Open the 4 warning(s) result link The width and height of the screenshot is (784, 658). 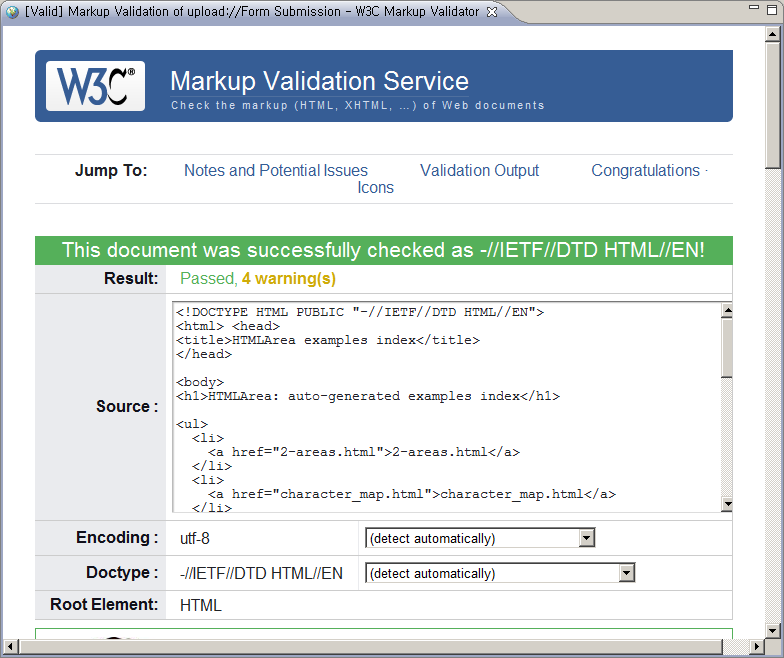(x=288, y=279)
